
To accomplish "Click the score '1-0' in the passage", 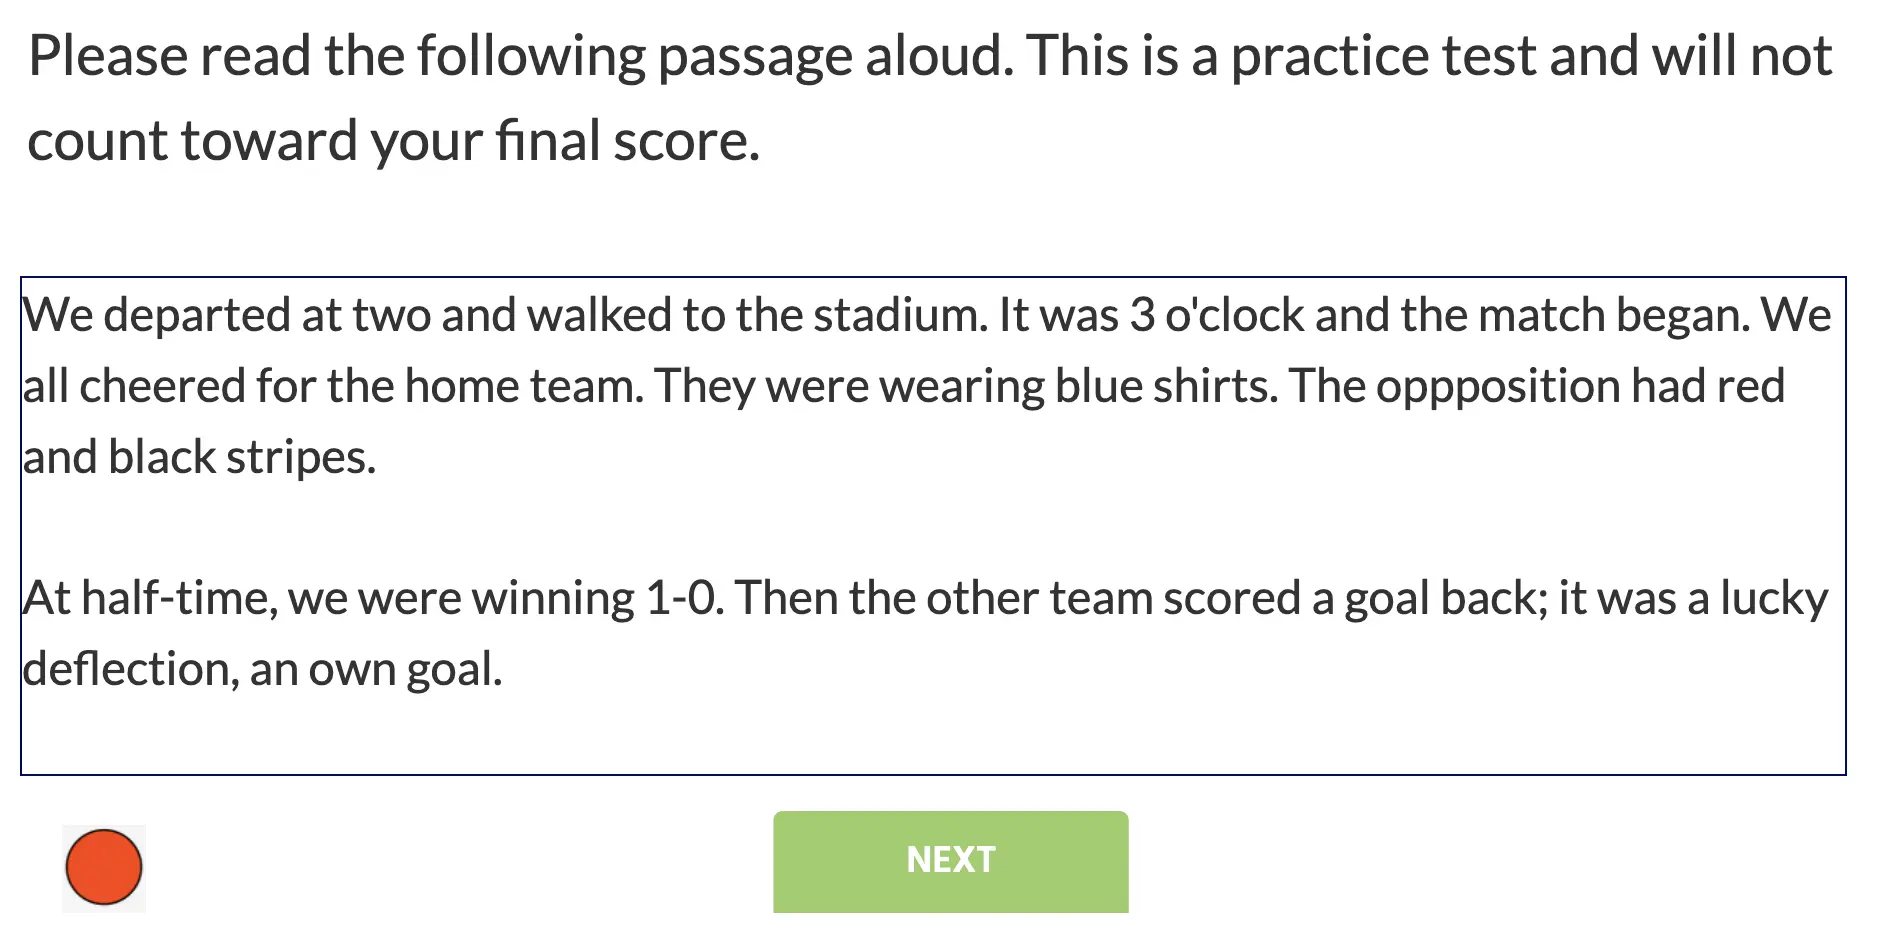I will click(x=684, y=599).
